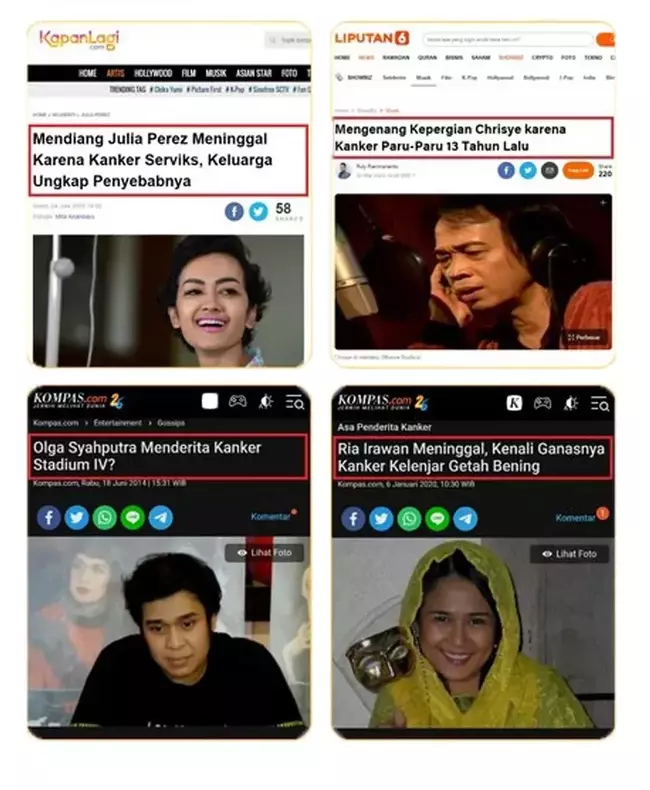Viewport: 650px width, 790px height.
Task: Share the Olga Syahputra article via Telegram
Action: pos(161,517)
